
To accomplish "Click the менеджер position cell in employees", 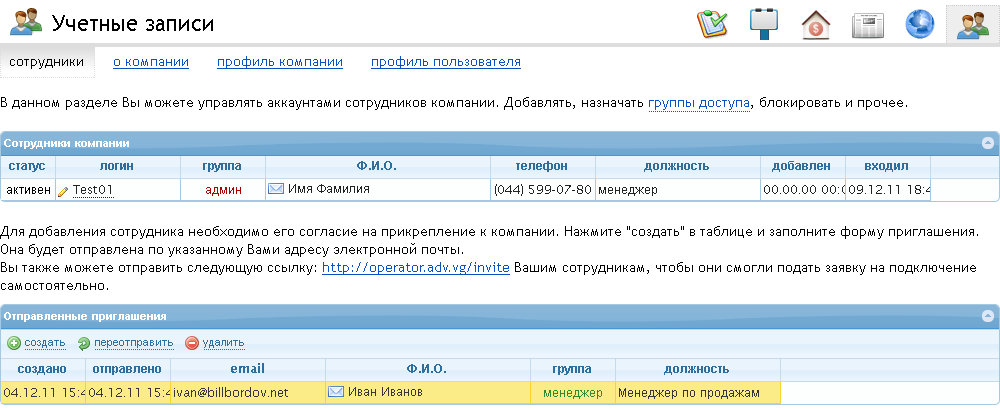I will [677, 189].
